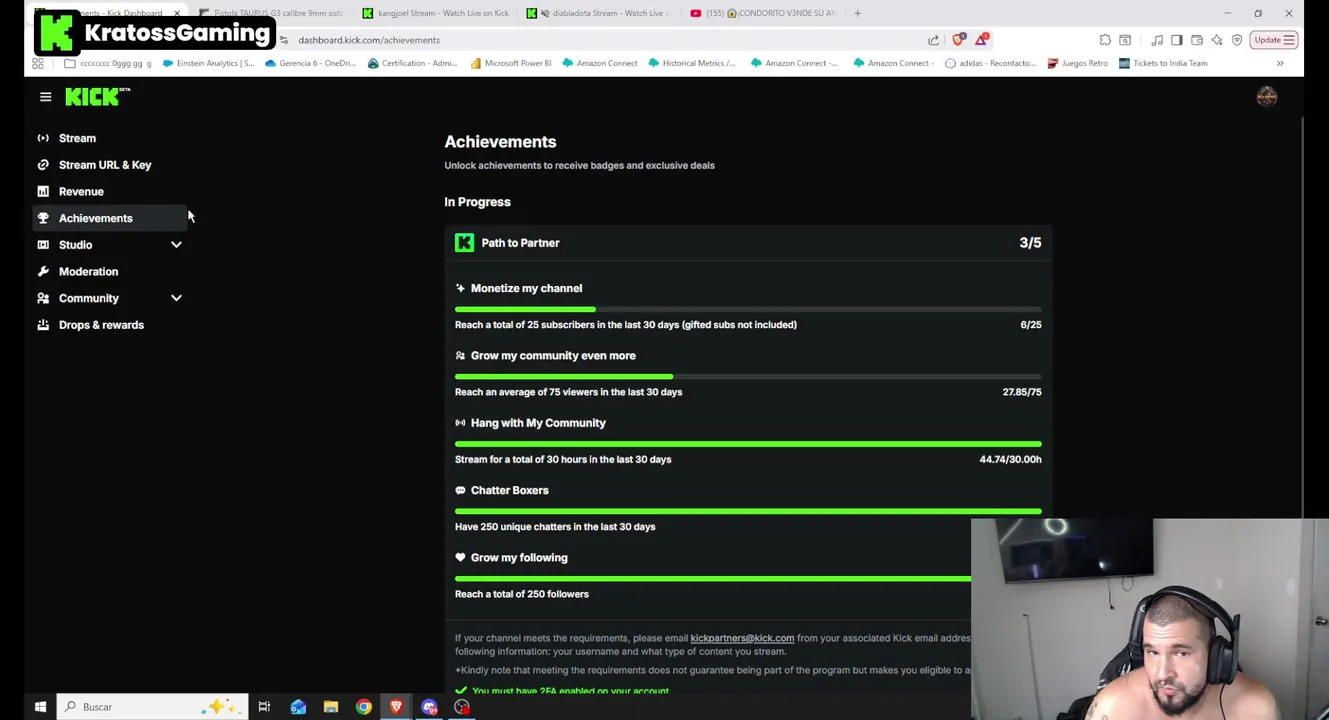1329x720 pixels.
Task: Switch to the YouTube CONDORITO tab
Action: (762, 13)
